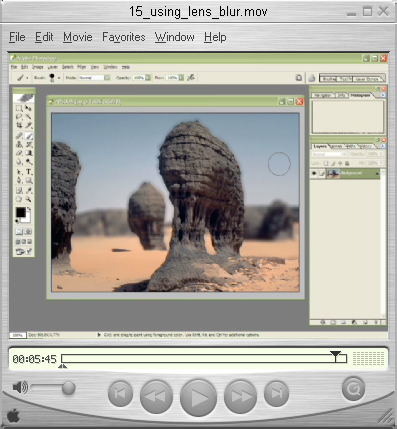This screenshot has height=429, width=397.
Task: Select the Rectangular Marquee tool
Action: pos(19,108)
